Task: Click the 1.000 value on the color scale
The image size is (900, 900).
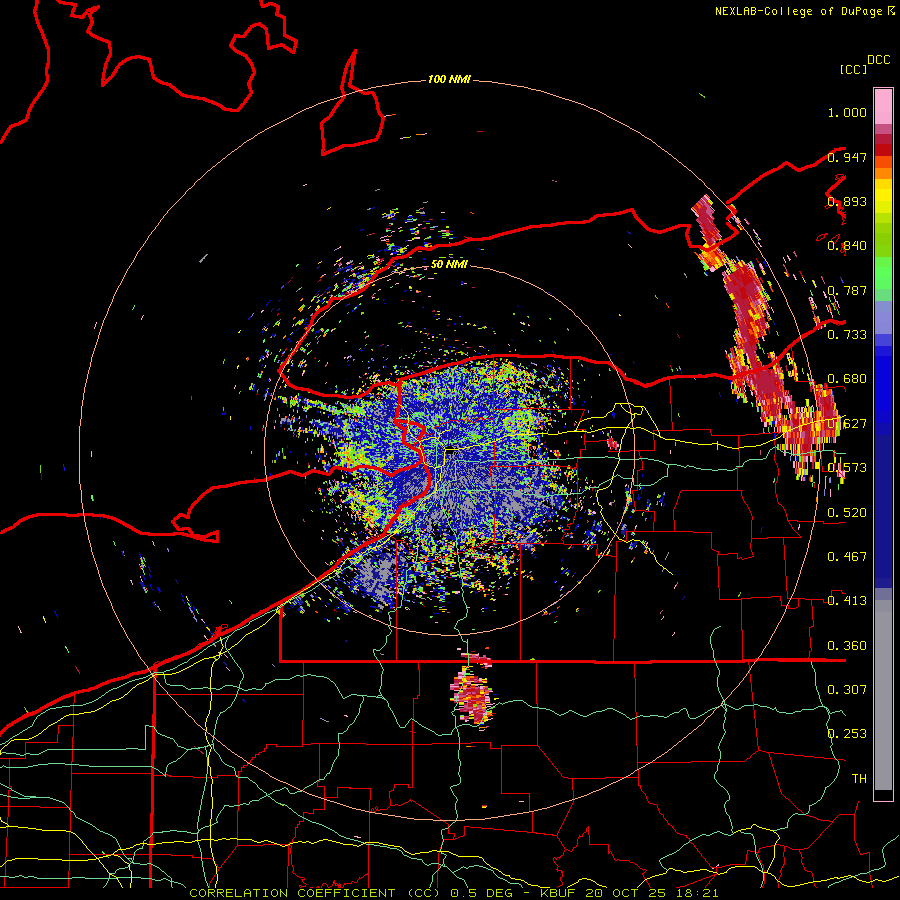Action: 847,112
